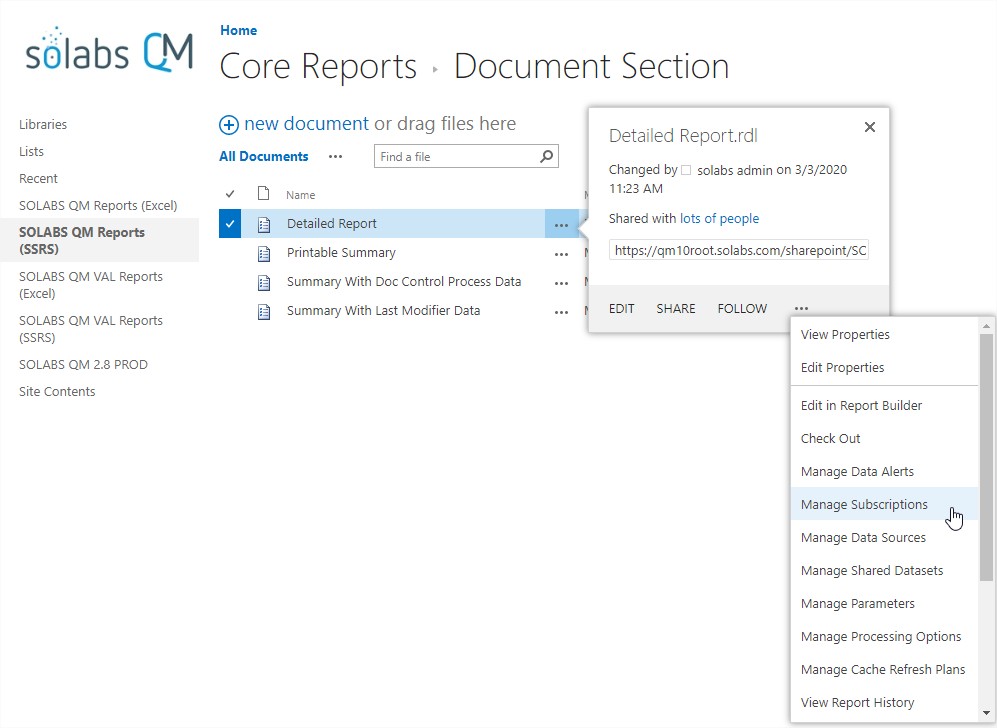Click the Document Section page title
Screen dimensions: 997x728
[x=591, y=66]
